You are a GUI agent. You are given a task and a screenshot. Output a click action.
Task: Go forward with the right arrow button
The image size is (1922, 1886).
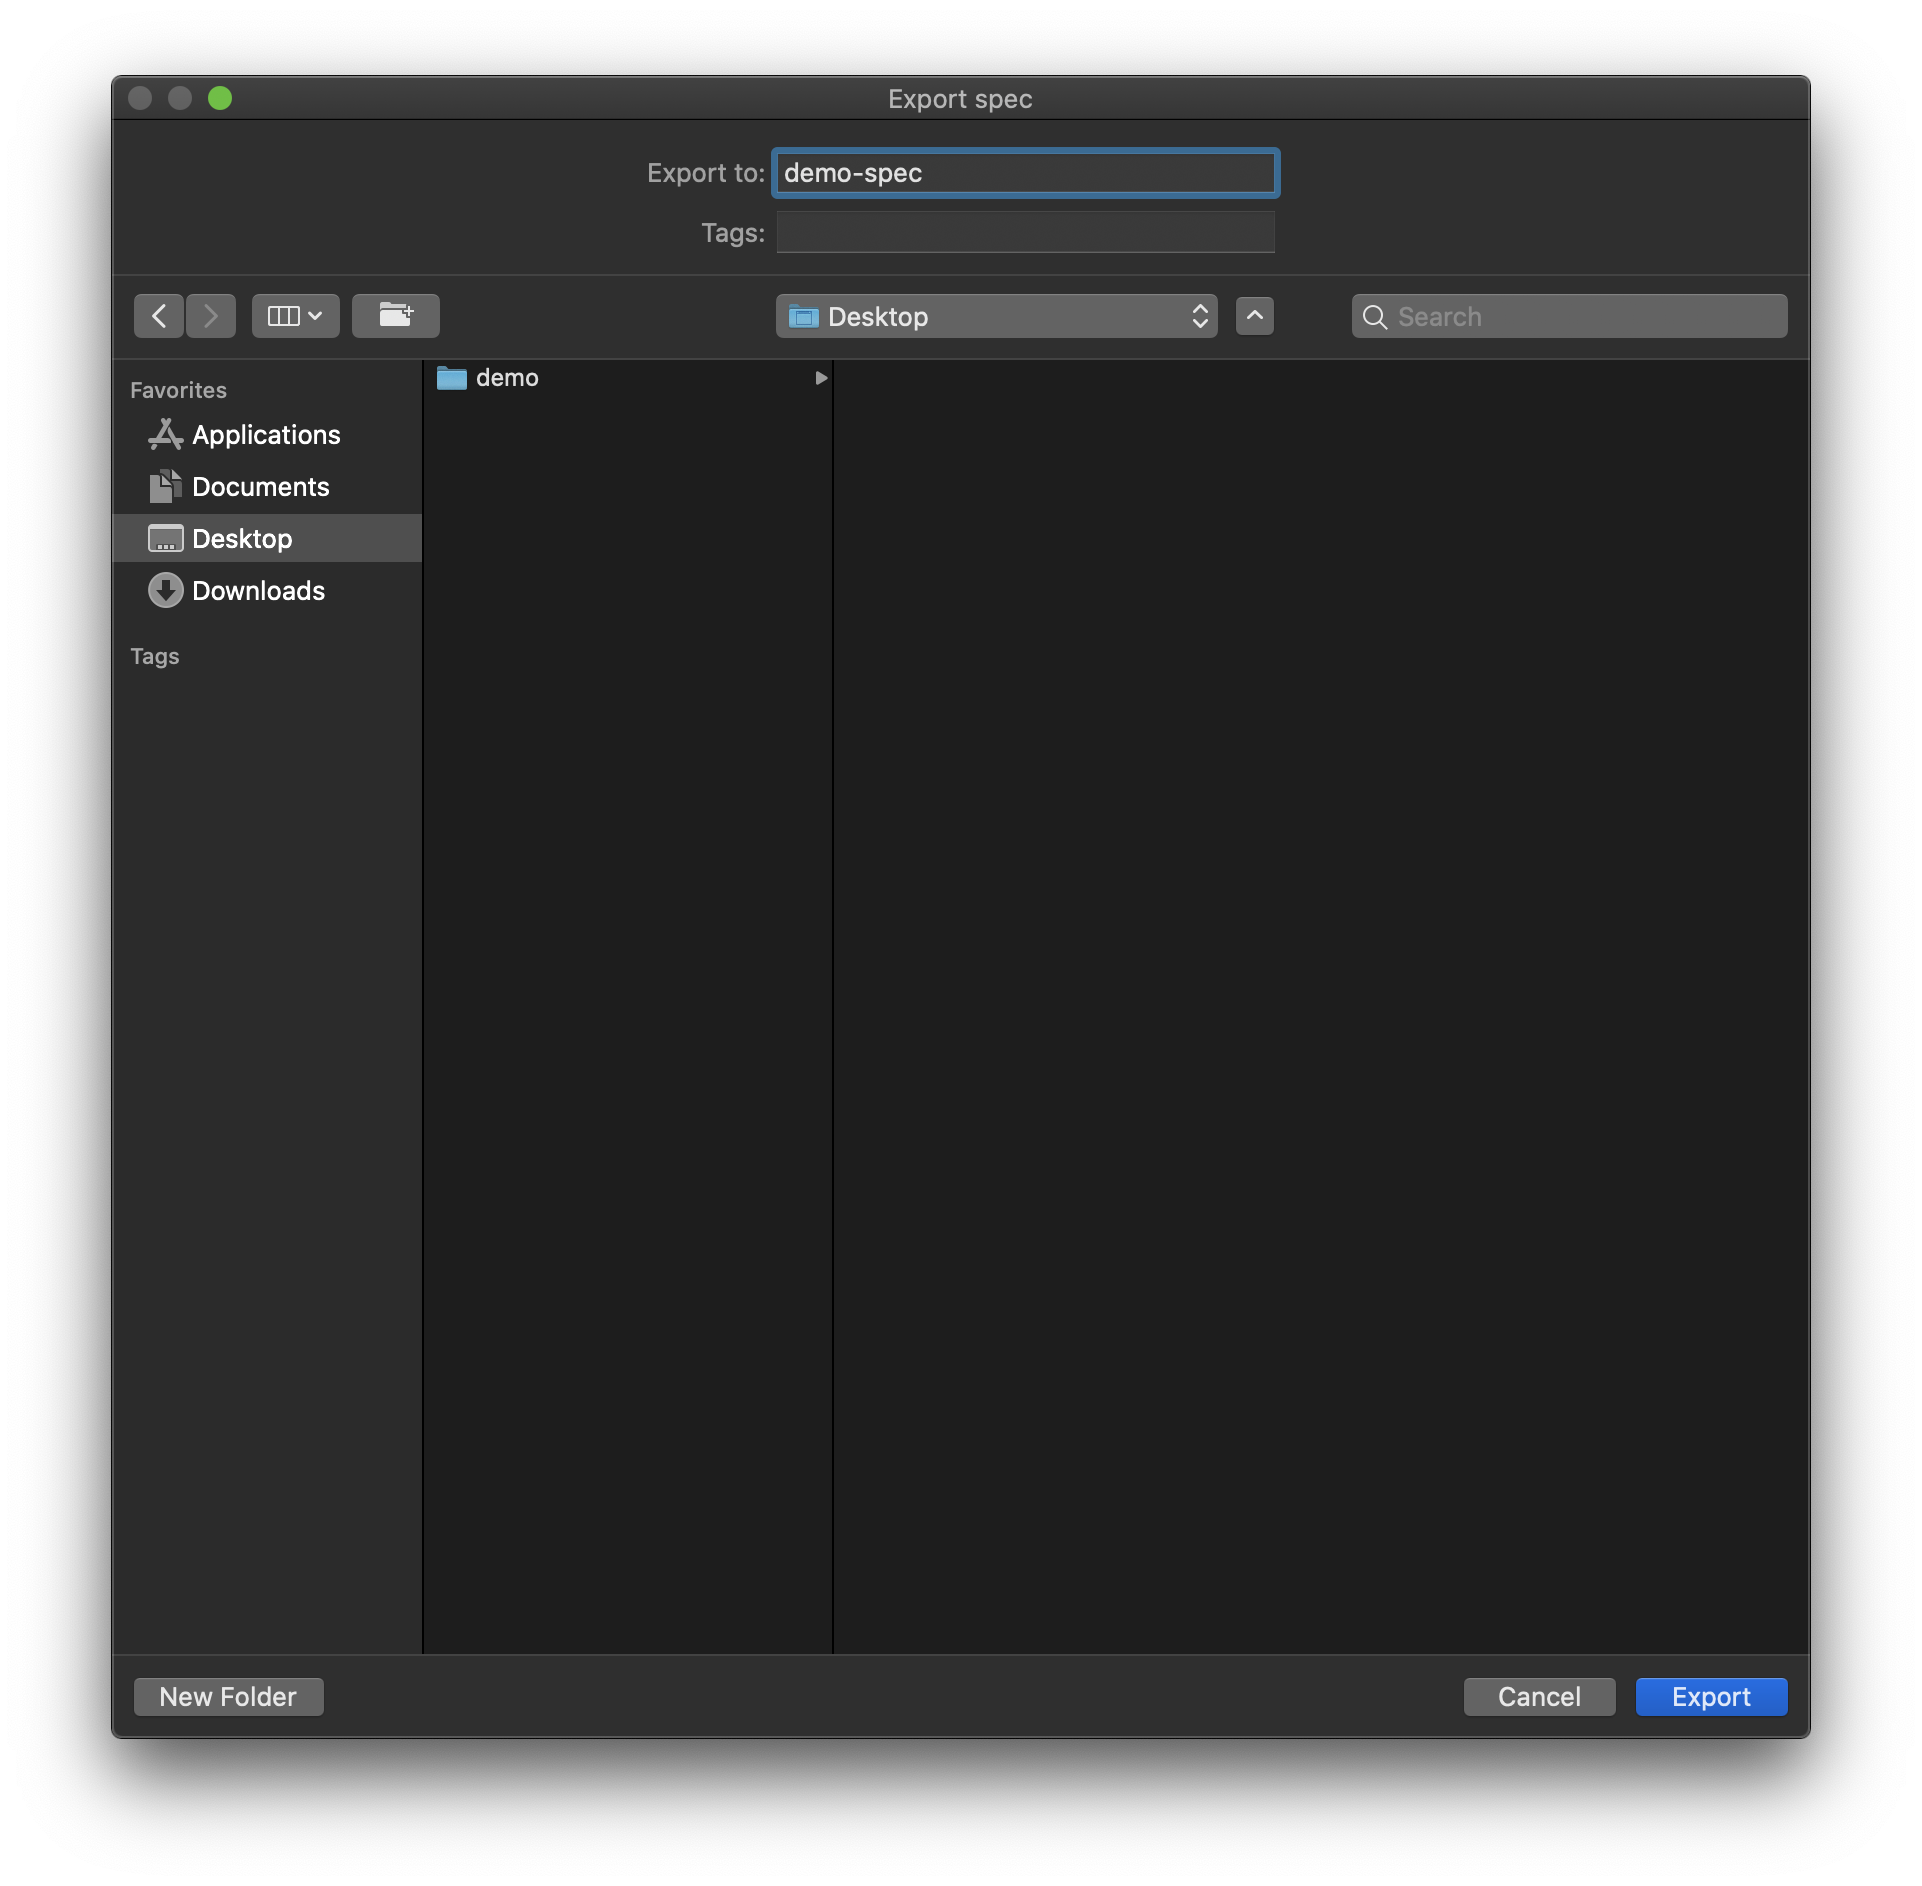coord(211,316)
